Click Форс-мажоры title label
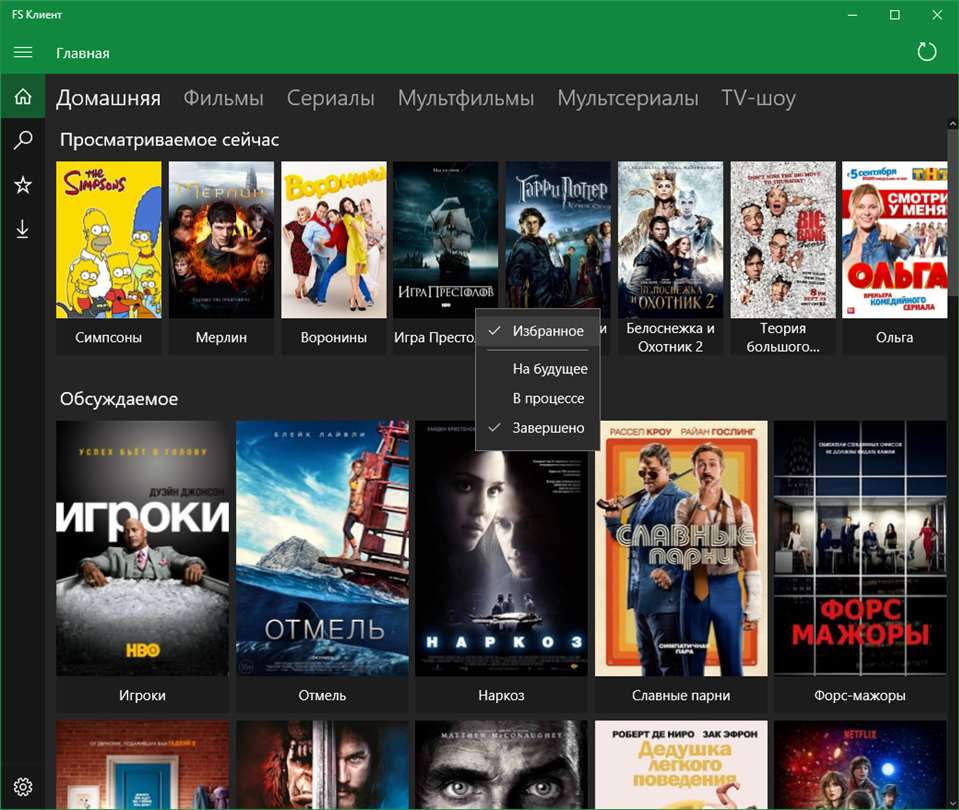959x810 pixels. (x=860, y=696)
